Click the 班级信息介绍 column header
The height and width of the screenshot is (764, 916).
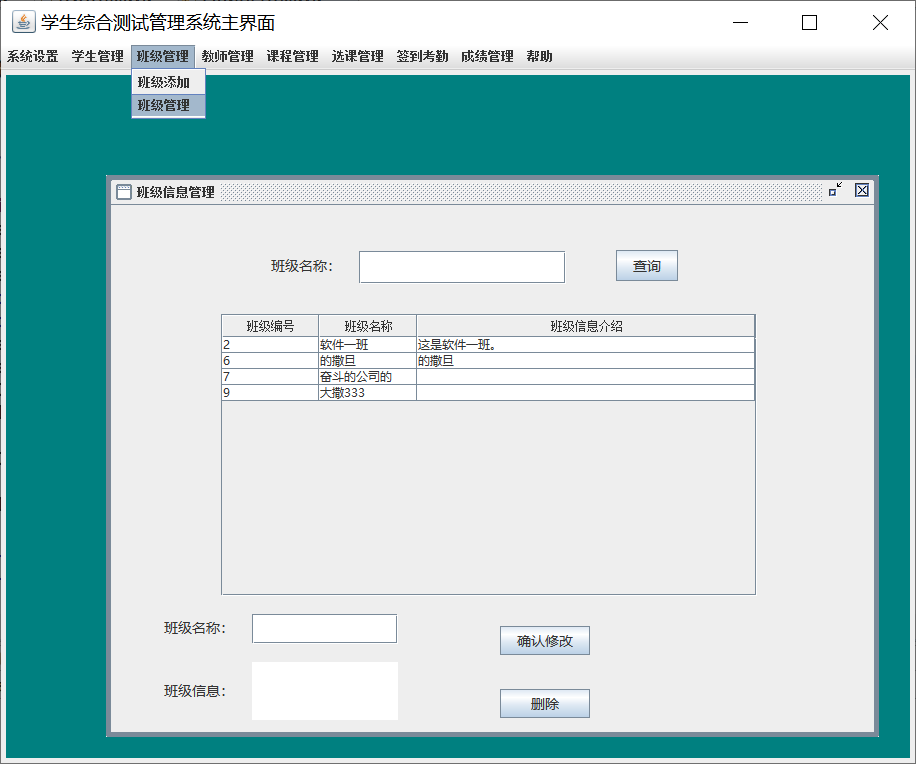tap(586, 326)
